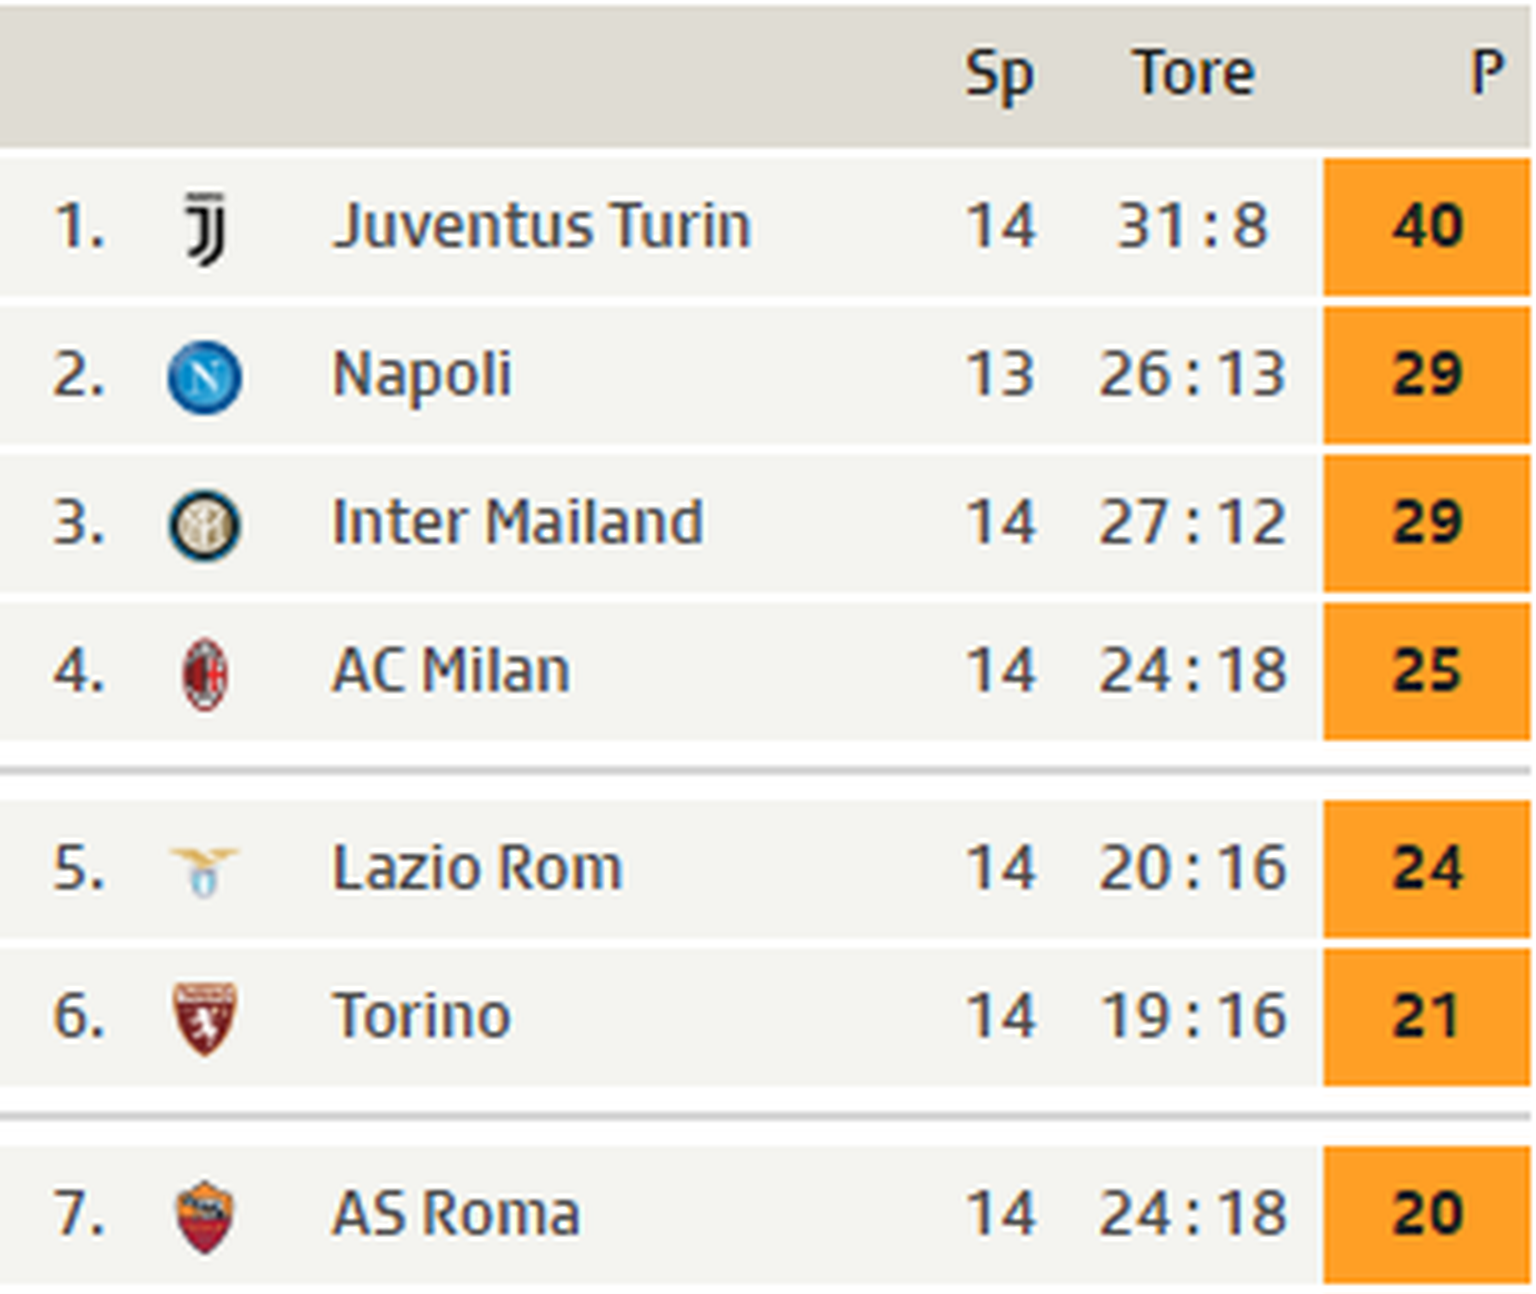Click the AS Roma club badge
This screenshot has height=1294, width=1536.
pos(205,1216)
